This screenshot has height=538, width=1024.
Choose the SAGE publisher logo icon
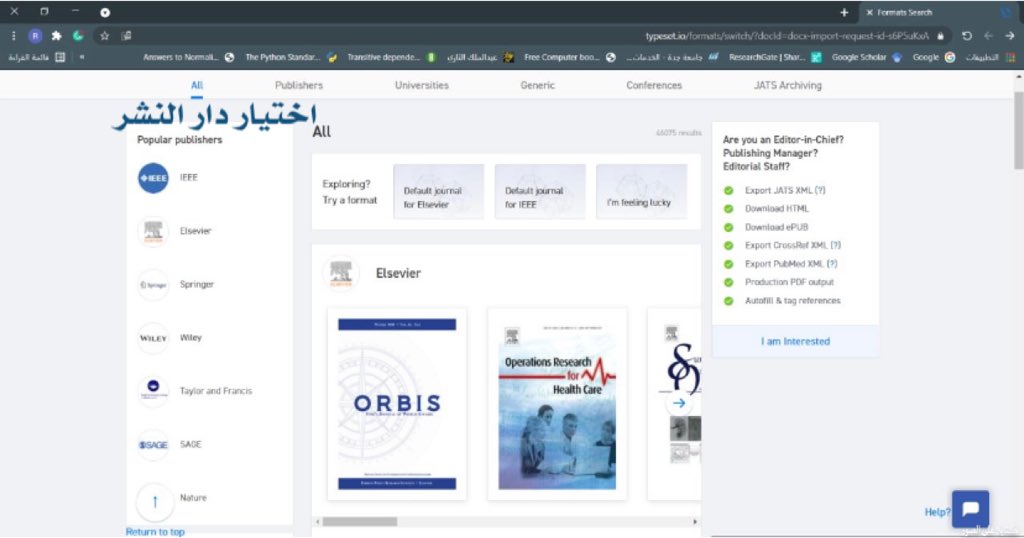[153, 445]
